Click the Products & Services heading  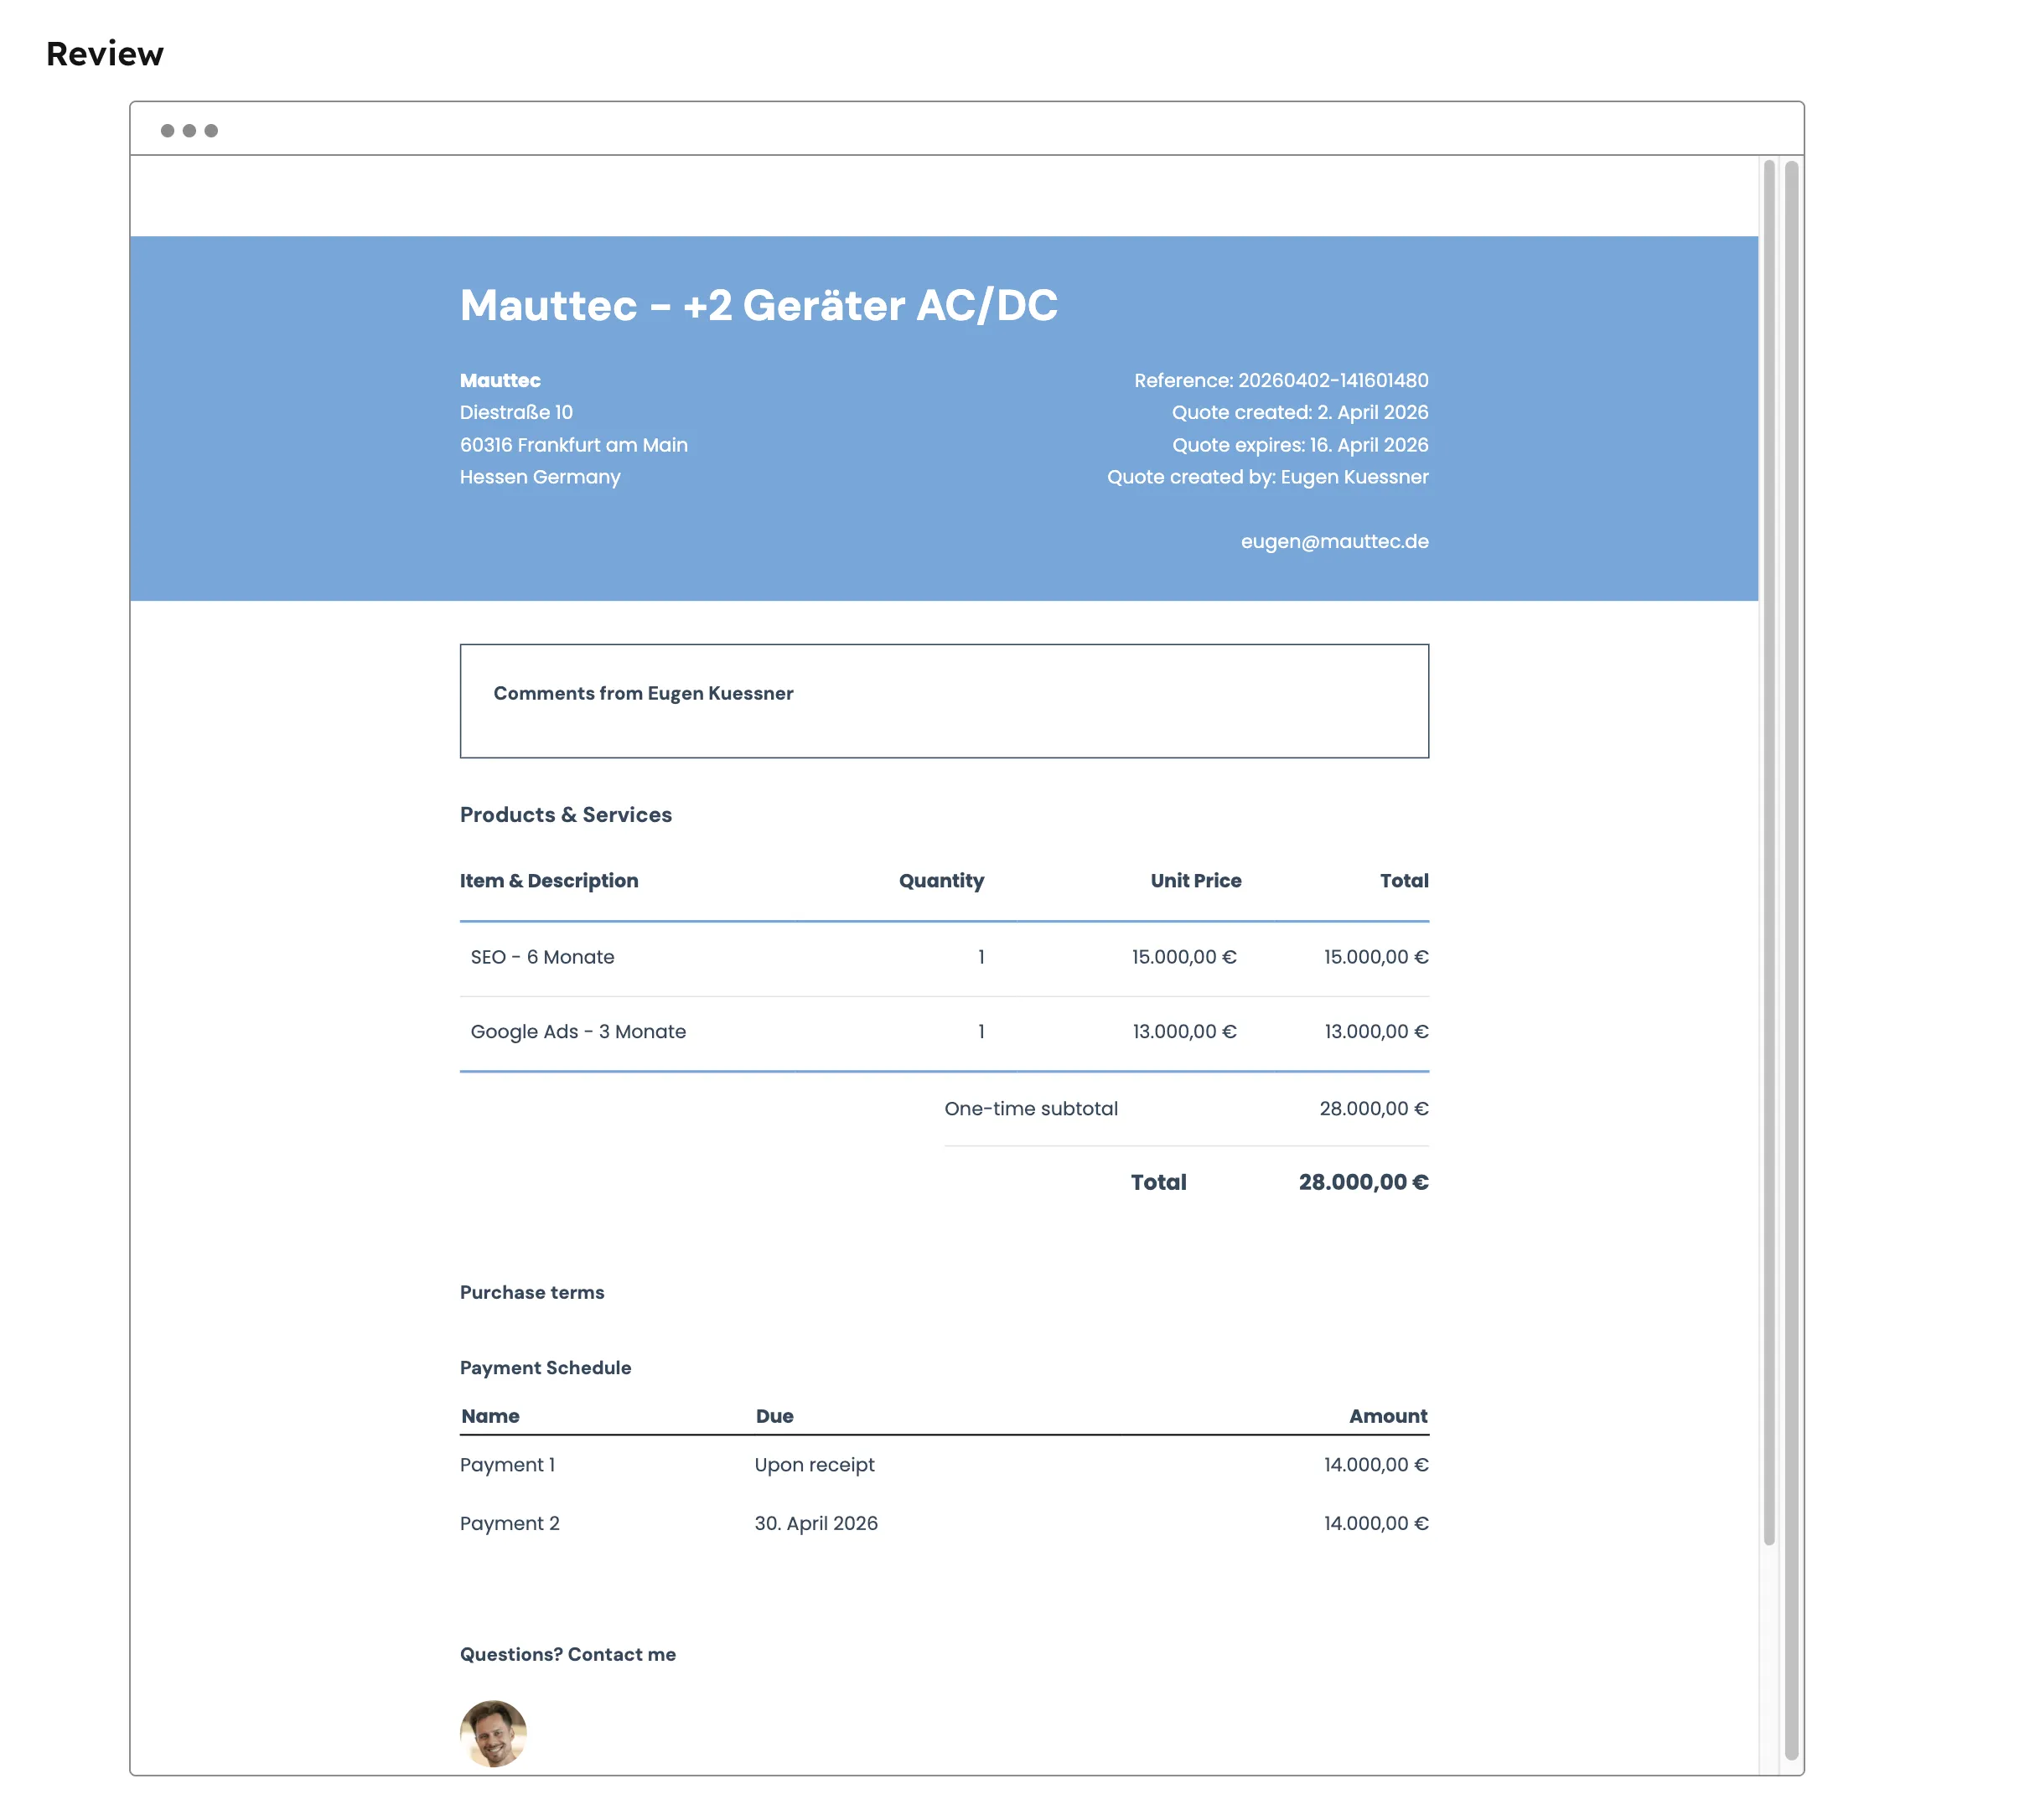point(565,814)
